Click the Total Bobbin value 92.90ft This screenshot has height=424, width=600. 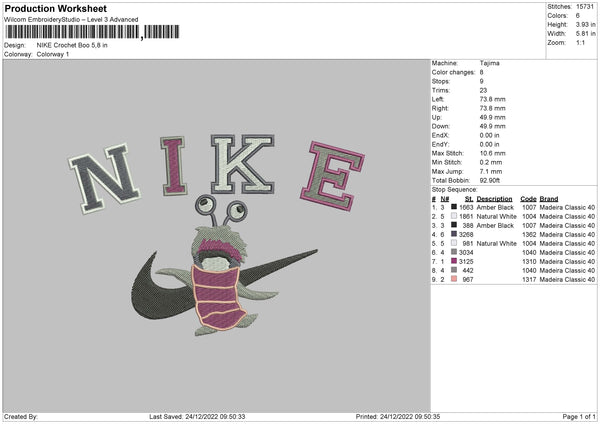click(x=490, y=180)
